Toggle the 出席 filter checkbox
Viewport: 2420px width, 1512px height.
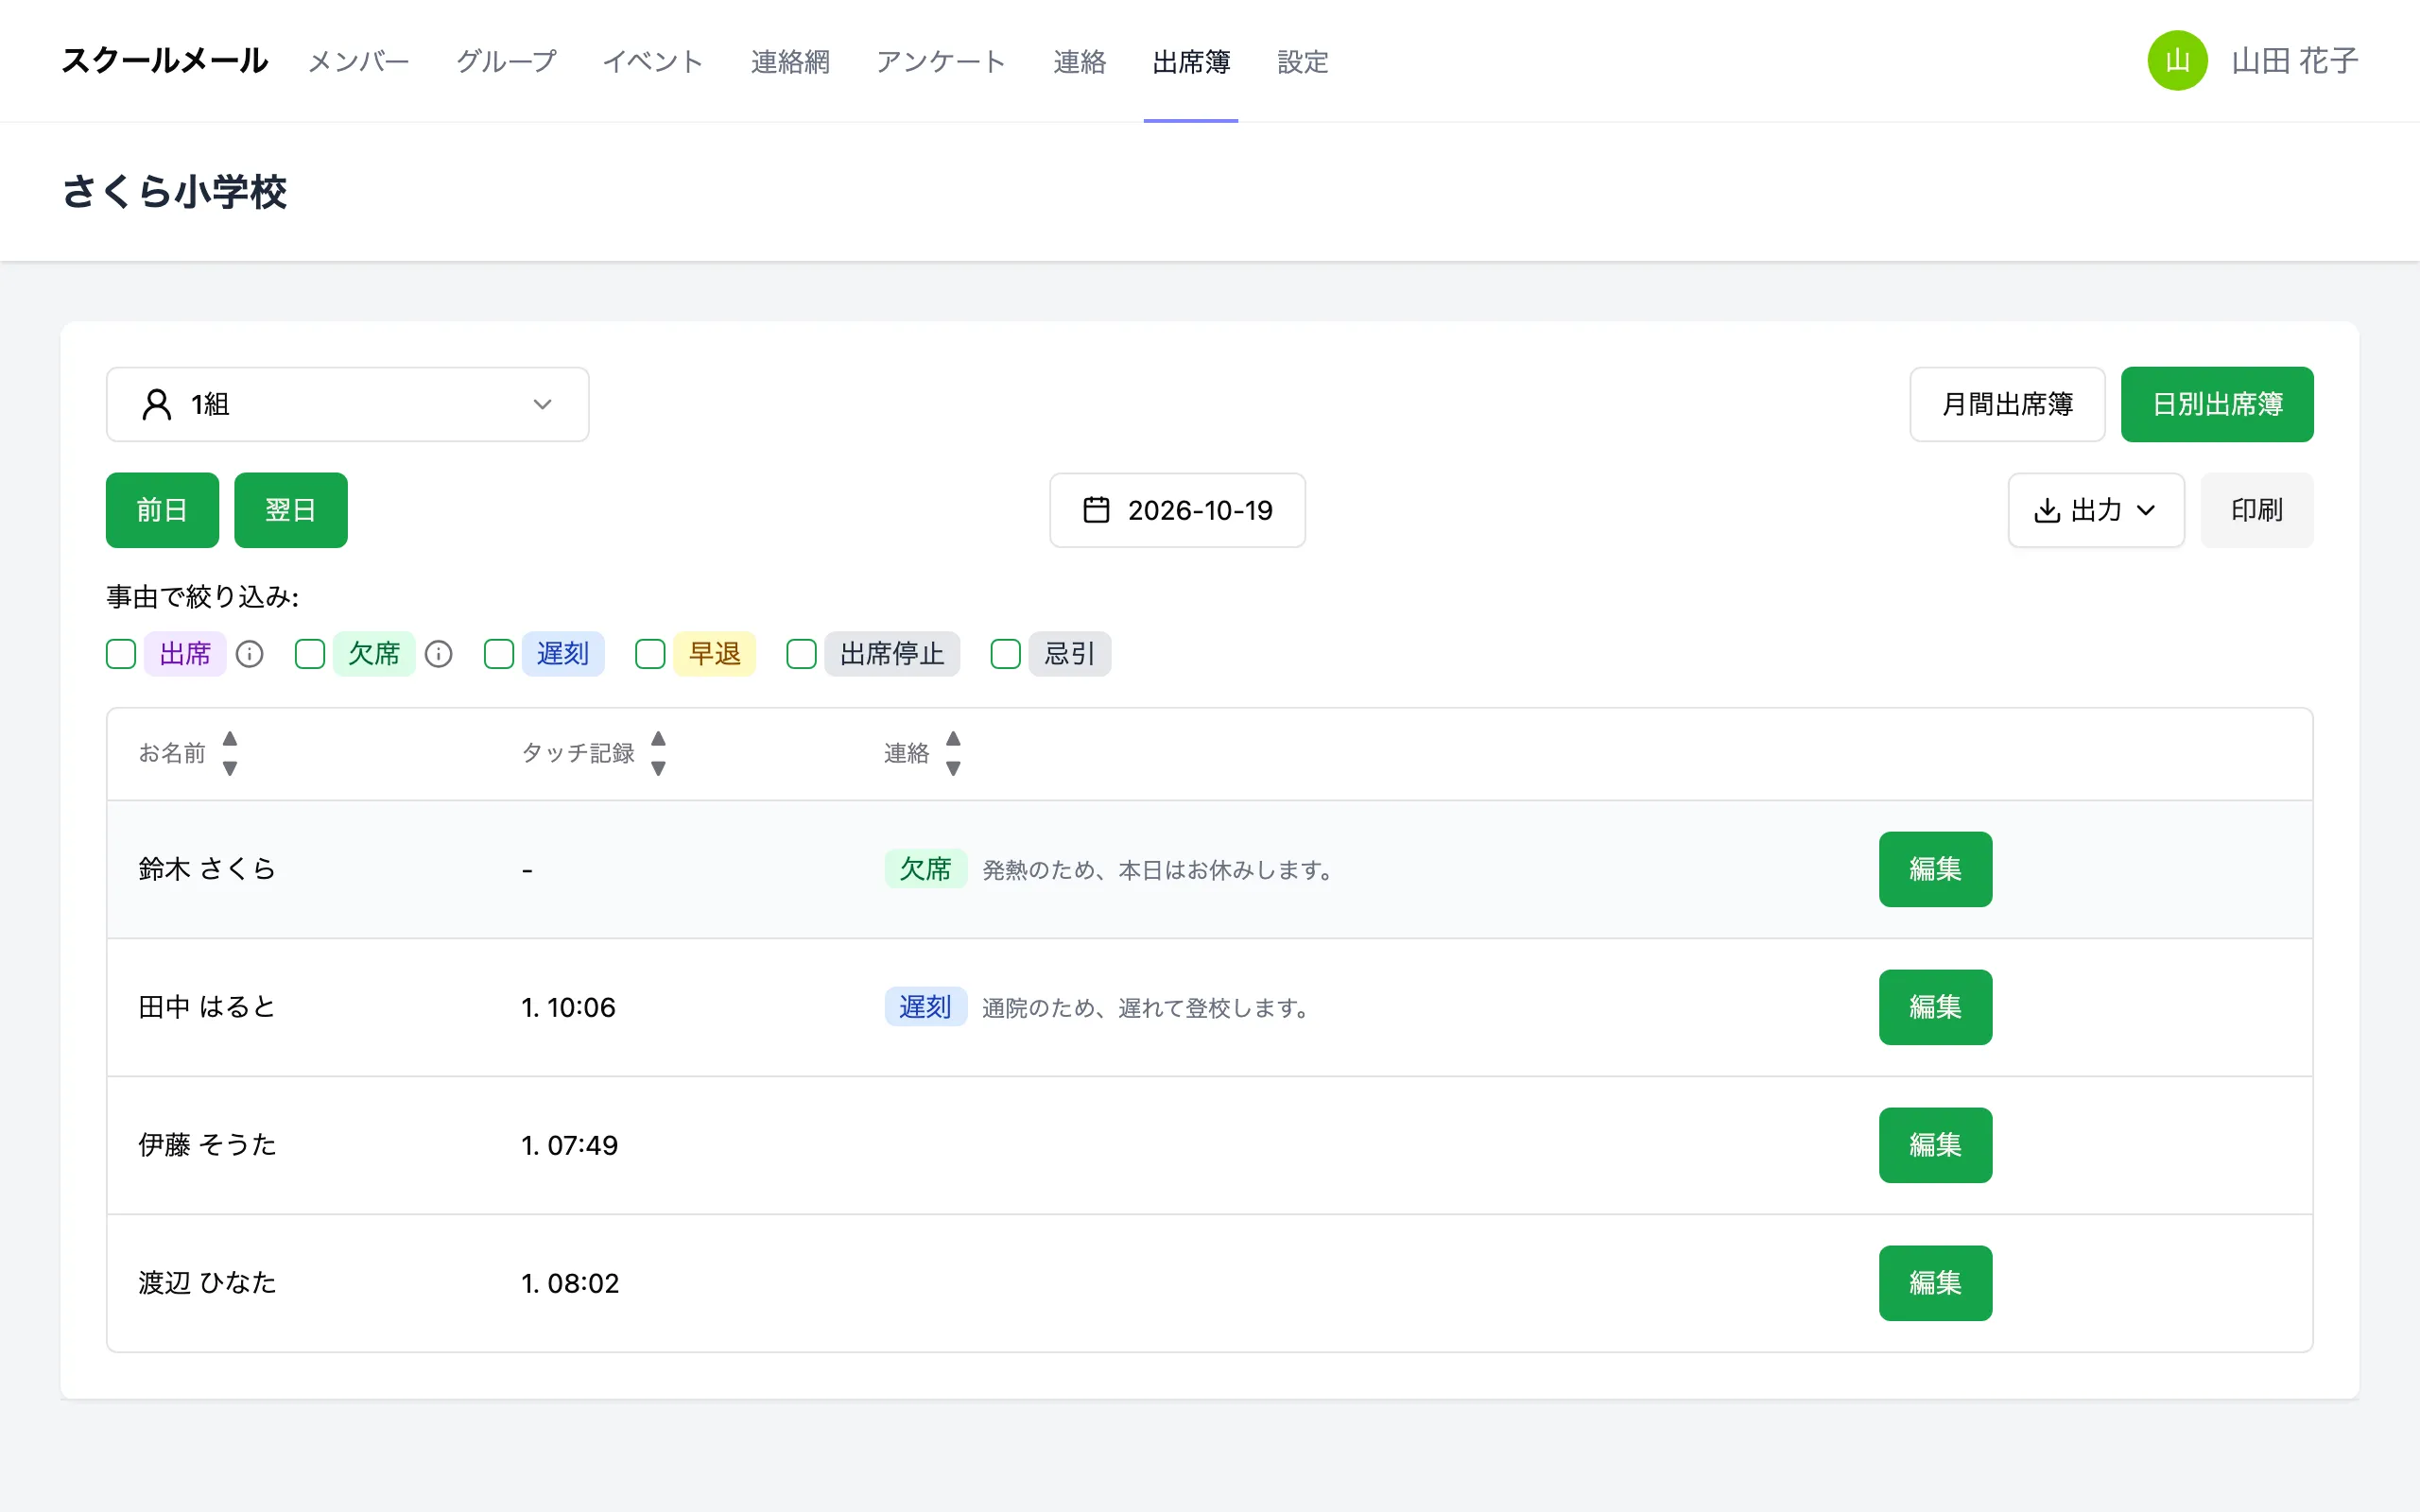121,654
